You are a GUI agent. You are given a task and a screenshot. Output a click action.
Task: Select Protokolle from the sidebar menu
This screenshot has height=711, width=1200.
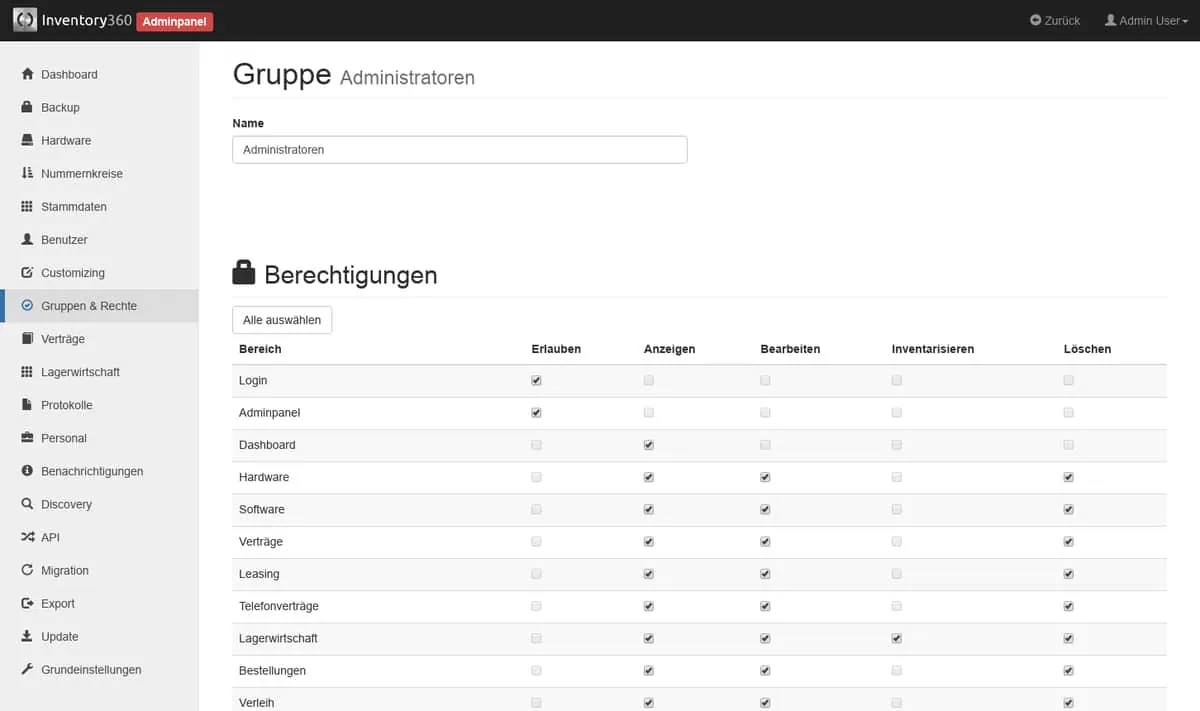click(x=66, y=405)
